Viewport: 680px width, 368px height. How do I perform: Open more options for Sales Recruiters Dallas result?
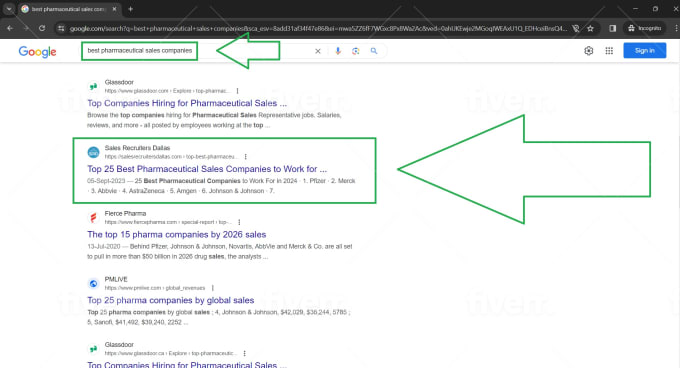(x=245, y=157)
